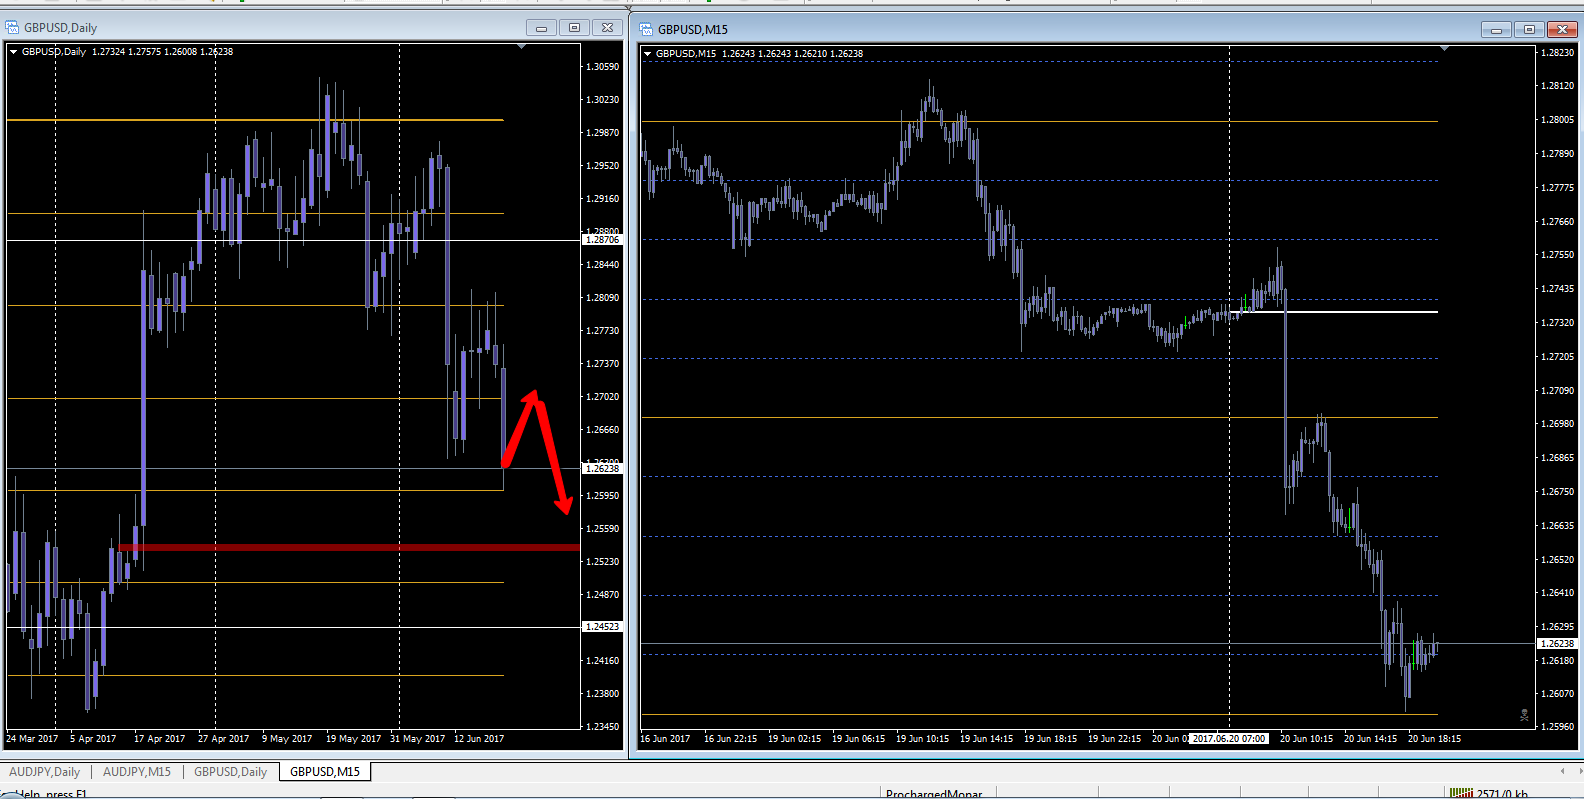This screenshot has height=799, width=1584.
Task: Click the connection bars icon in the status bar
Action: coord(1460,794)
